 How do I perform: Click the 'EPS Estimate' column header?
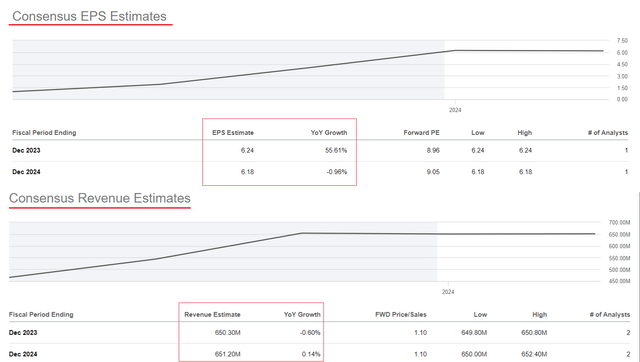[x=233, y=133]
